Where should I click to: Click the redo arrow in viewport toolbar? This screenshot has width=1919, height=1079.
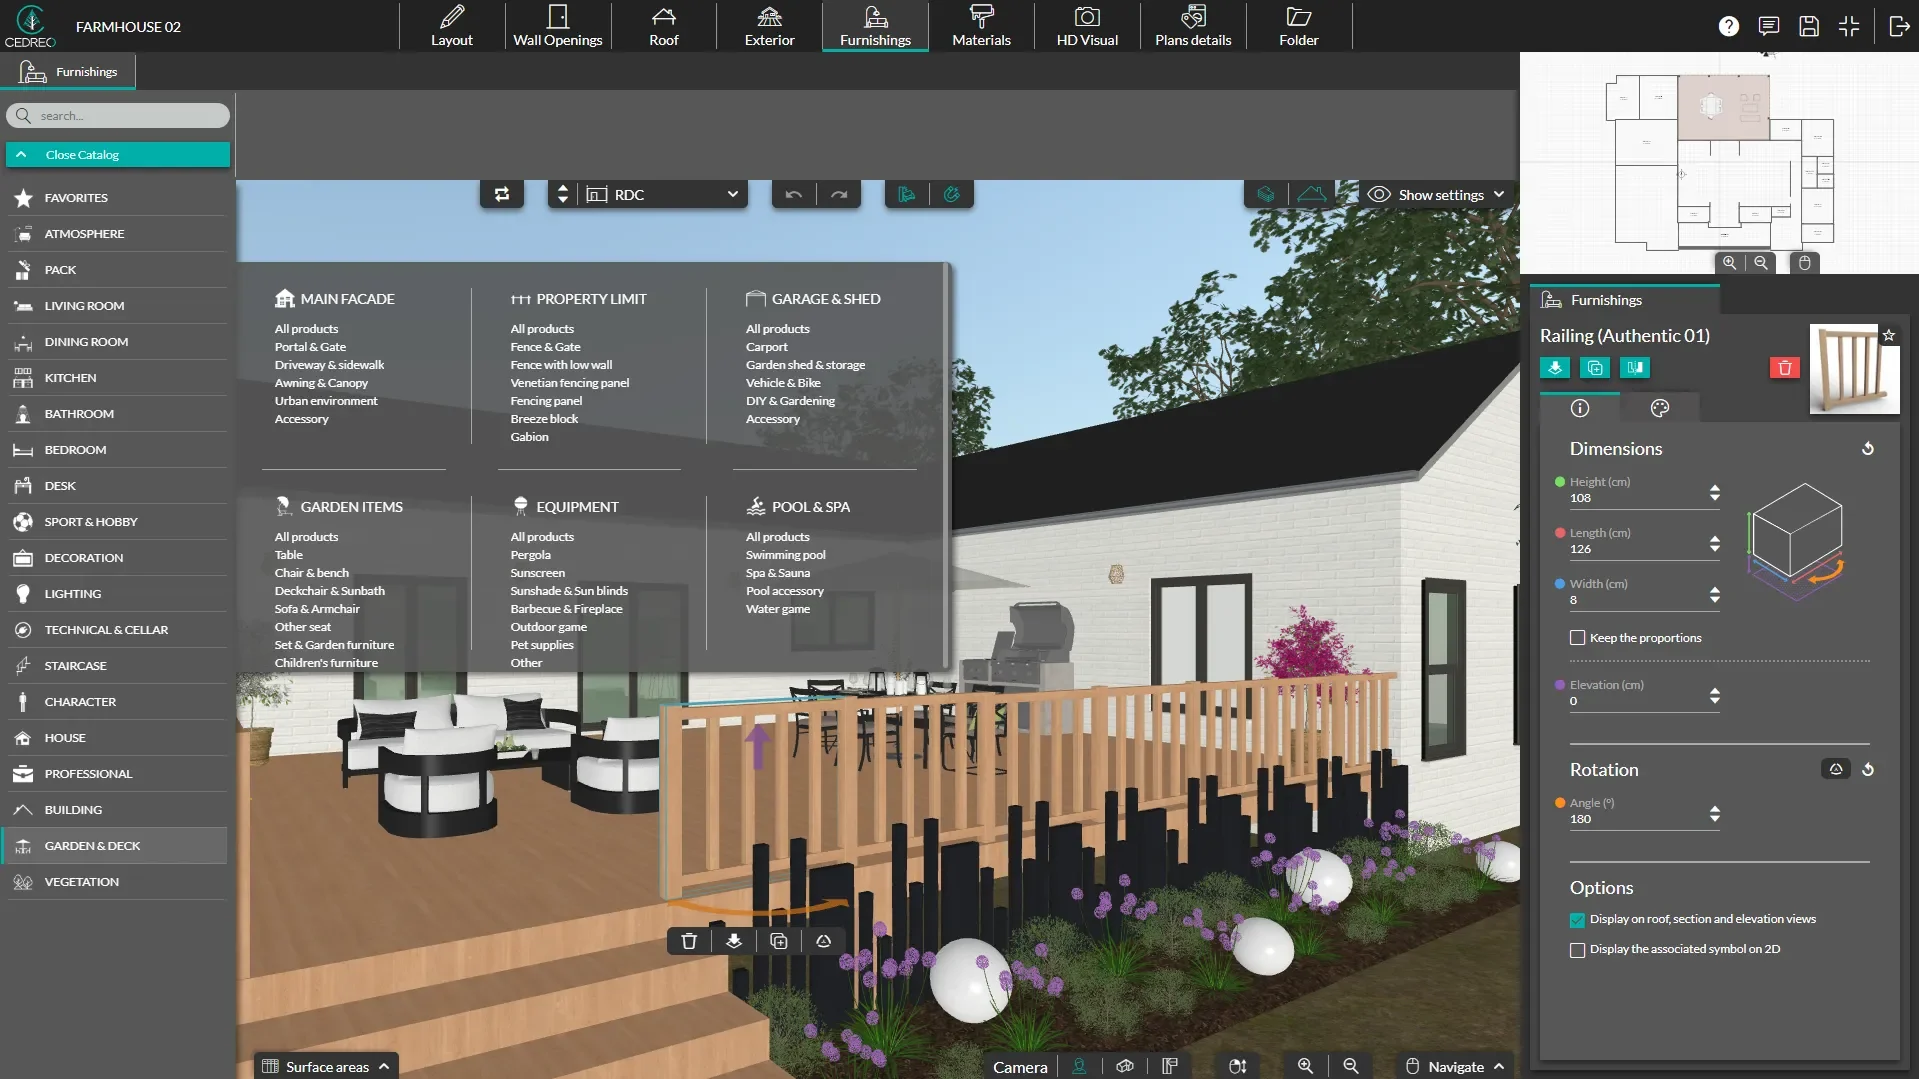click(x=839, y=194)
